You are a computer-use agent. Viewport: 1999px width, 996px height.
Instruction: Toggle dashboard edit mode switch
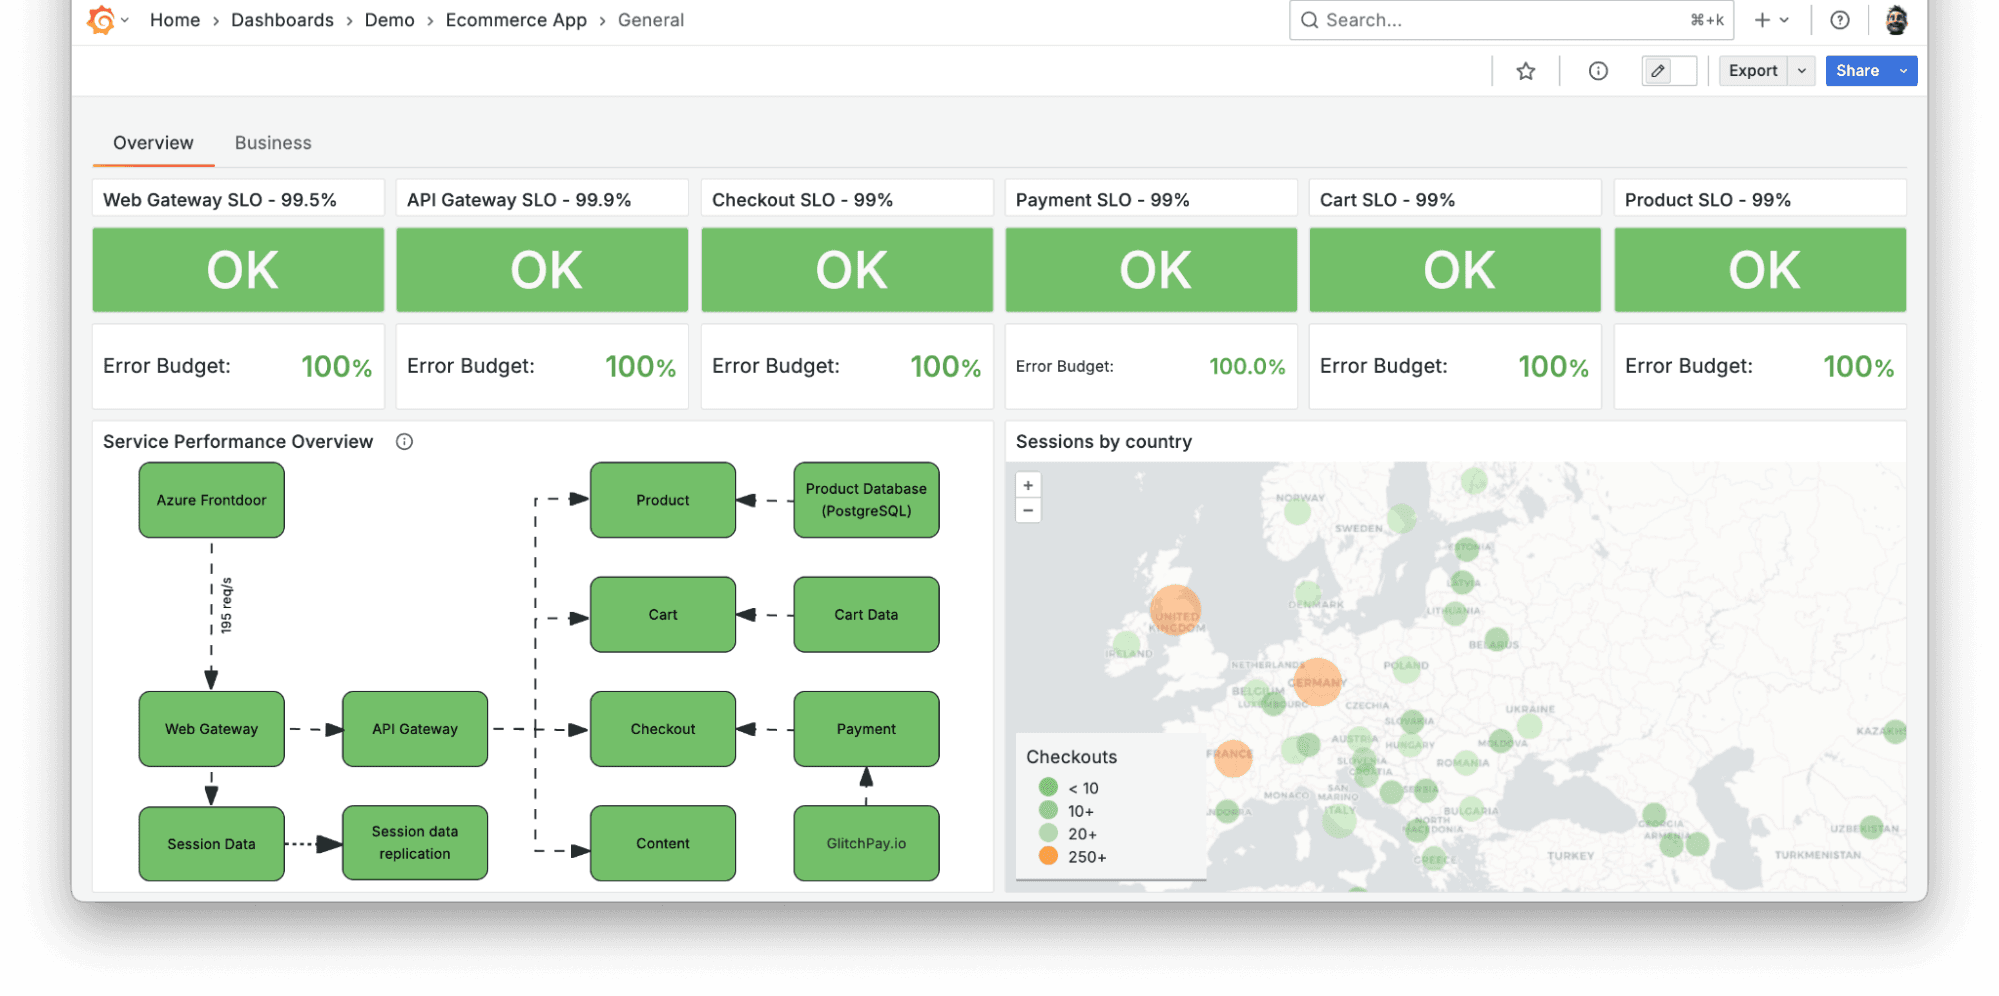point(1669,71)
